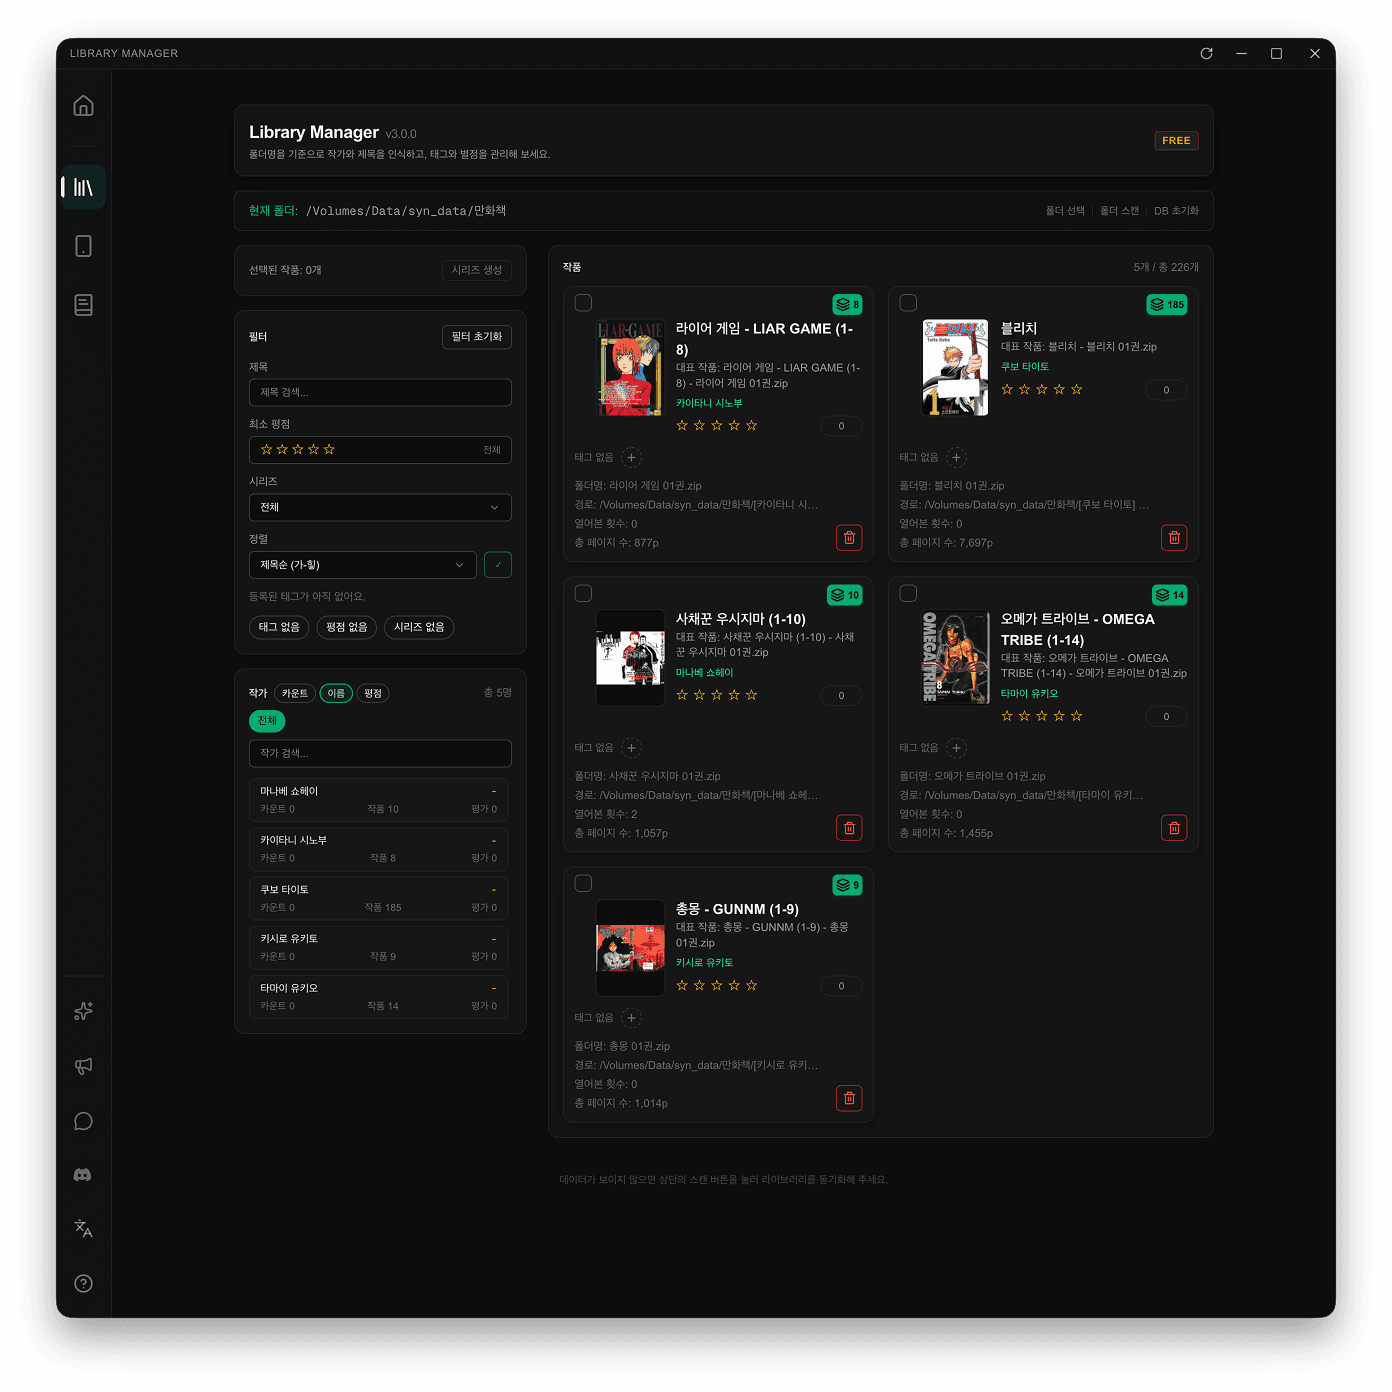
Task: Open the mobile device sidebar icon
Action: click(x=83, y=245)
